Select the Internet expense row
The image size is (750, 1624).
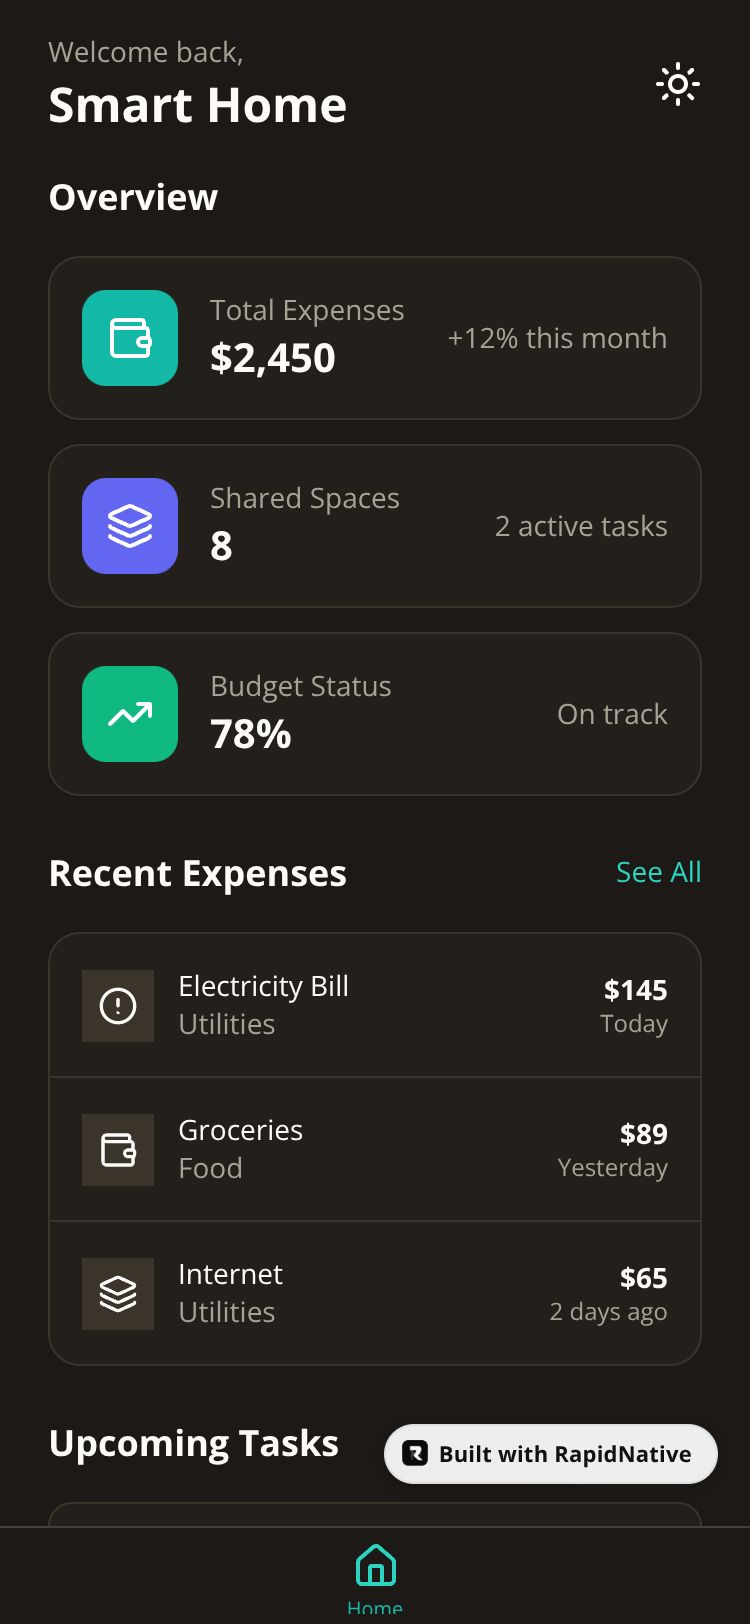(x=375, y=1293)
